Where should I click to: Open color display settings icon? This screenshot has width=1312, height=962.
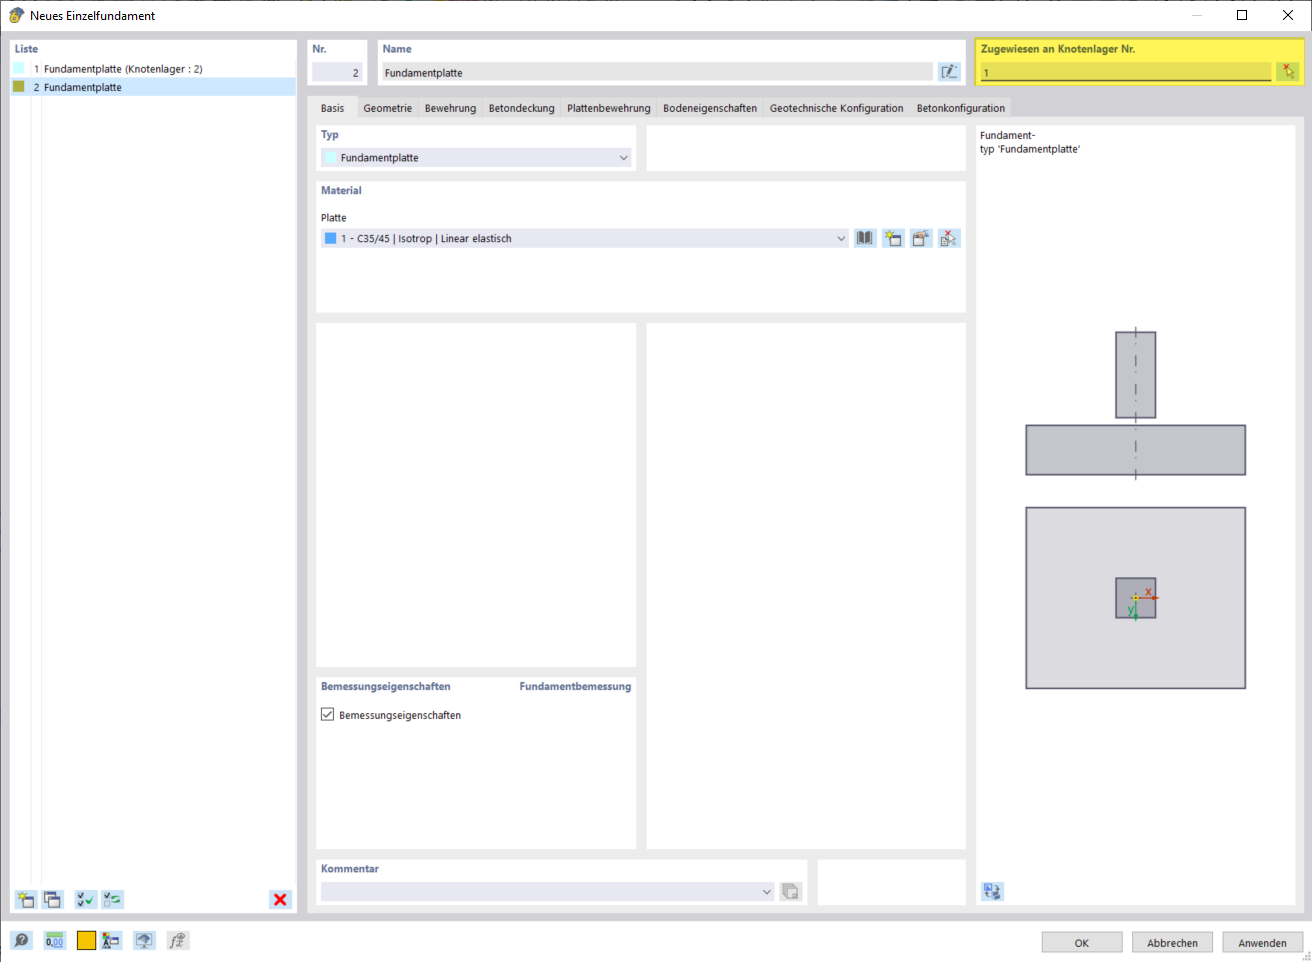[111, 941]
